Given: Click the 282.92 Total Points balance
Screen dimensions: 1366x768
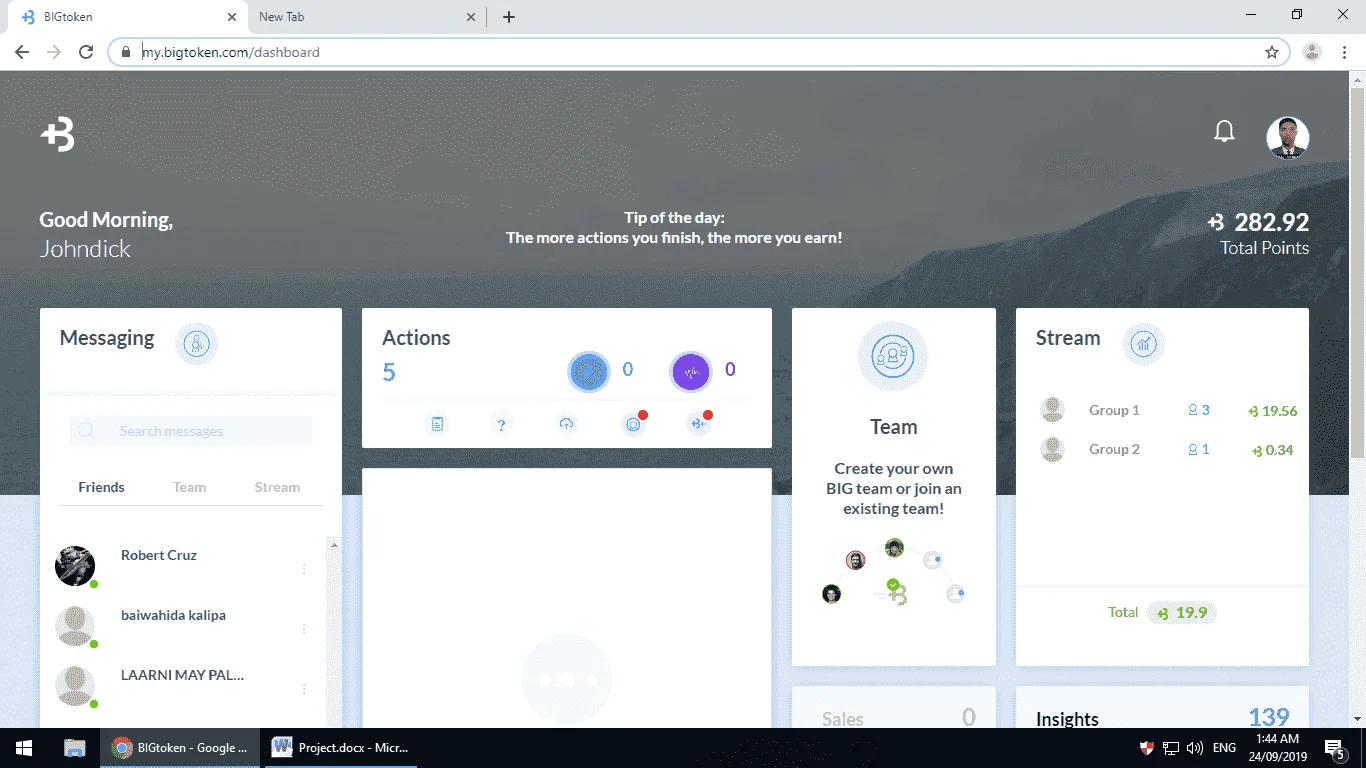Looking at the screenshot, I should pos(1259,222).
